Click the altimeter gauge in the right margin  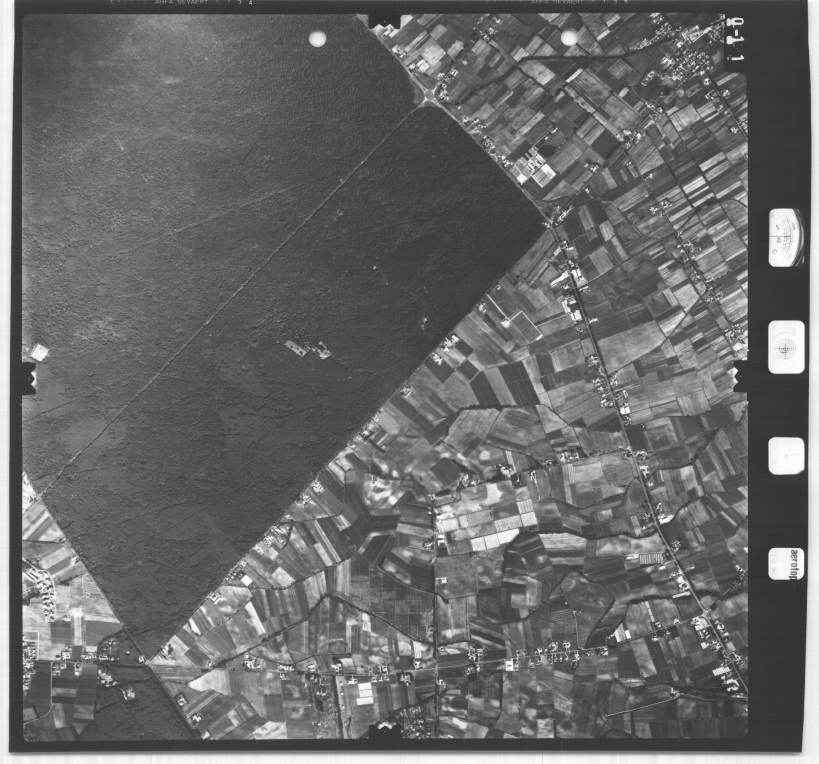point(785,237)
